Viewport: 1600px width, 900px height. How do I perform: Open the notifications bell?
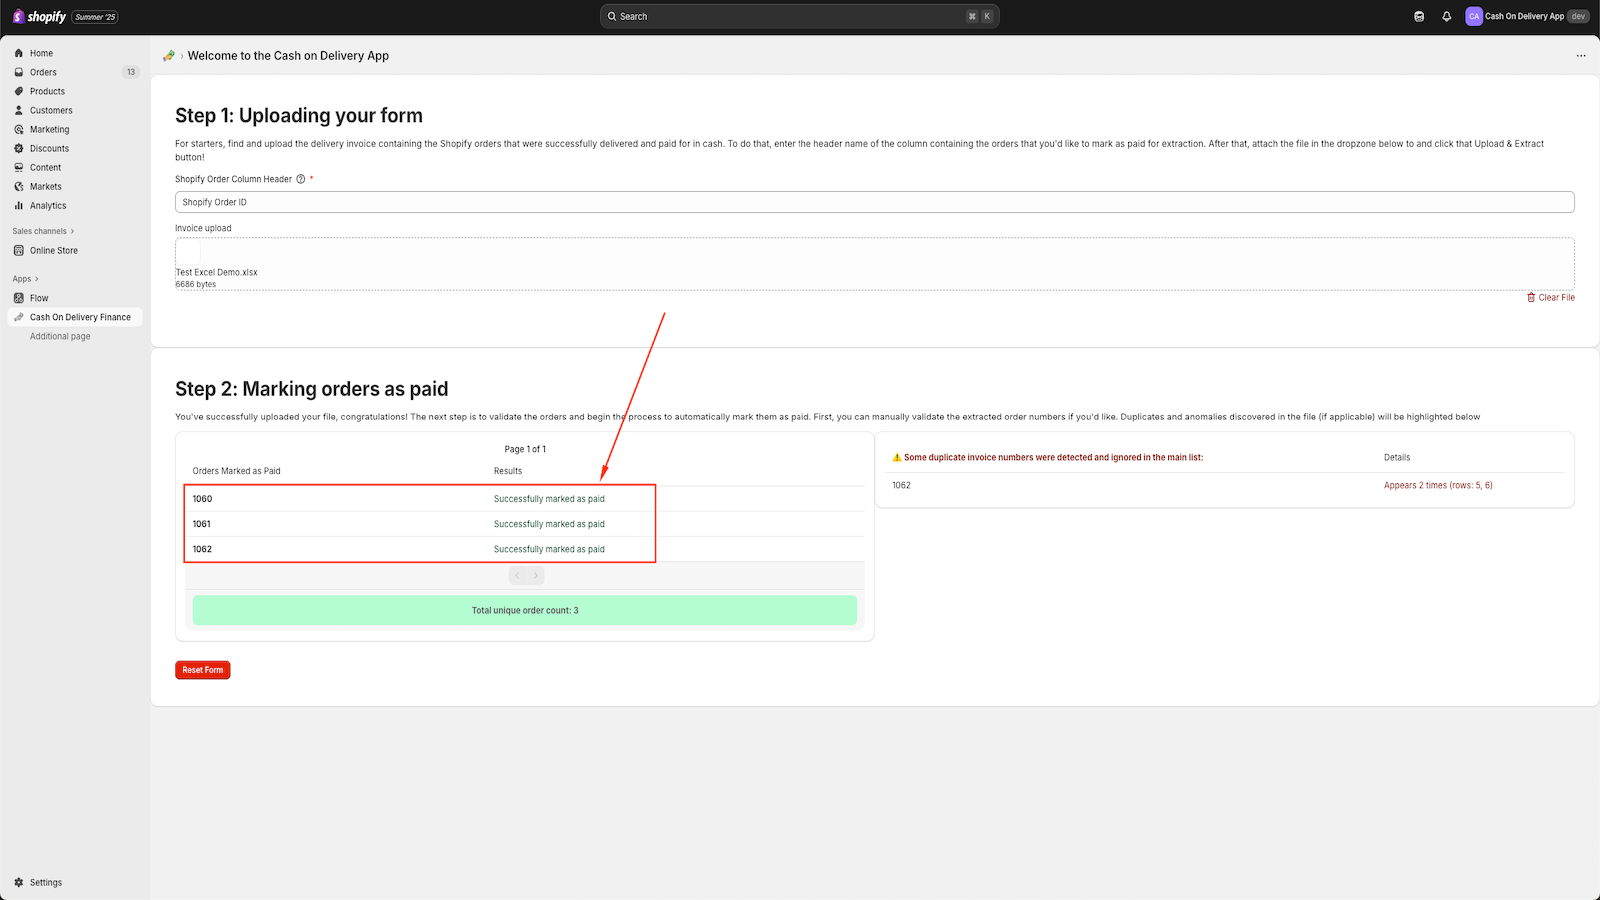[x=1447, y=17]
